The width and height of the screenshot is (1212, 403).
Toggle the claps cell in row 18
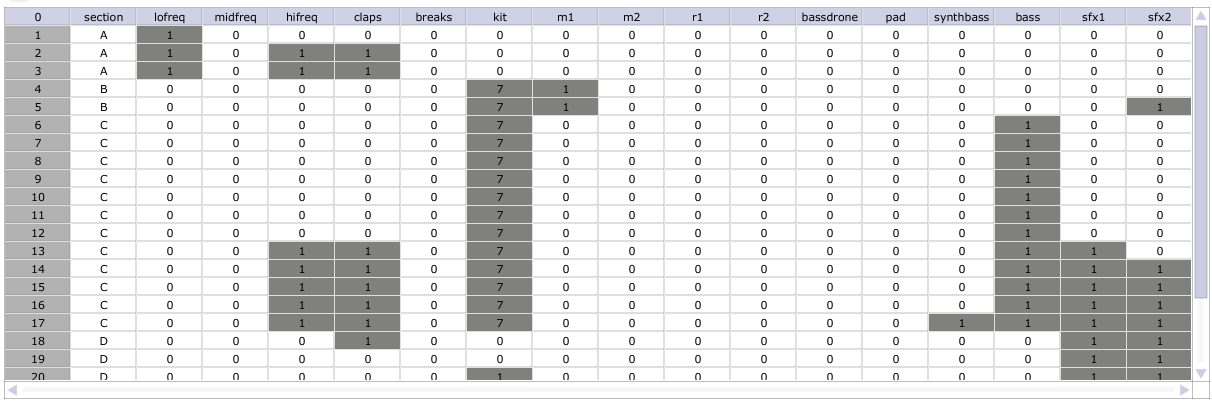pos(368,340)
